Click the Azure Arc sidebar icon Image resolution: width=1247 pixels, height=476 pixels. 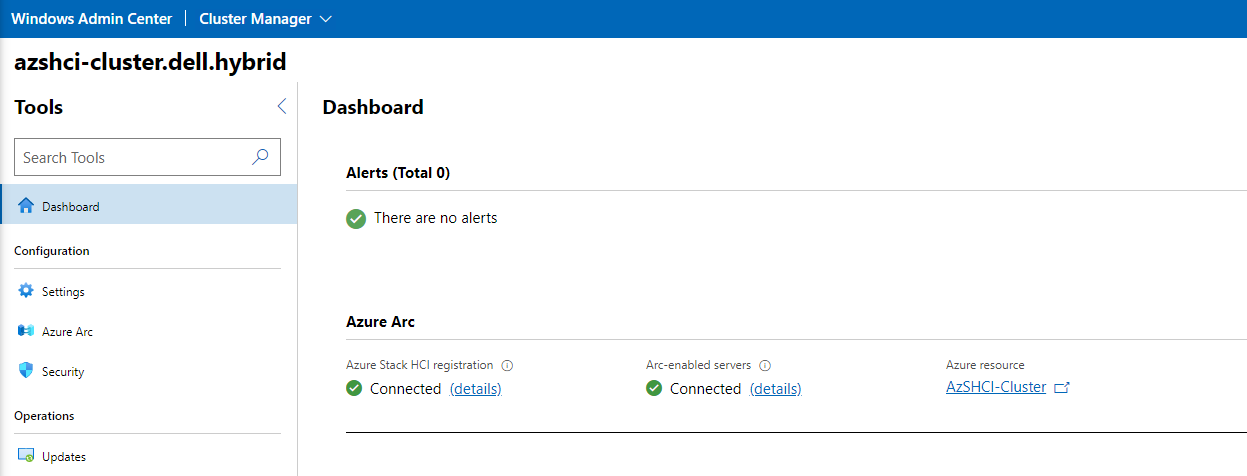[x=26, y=331]
